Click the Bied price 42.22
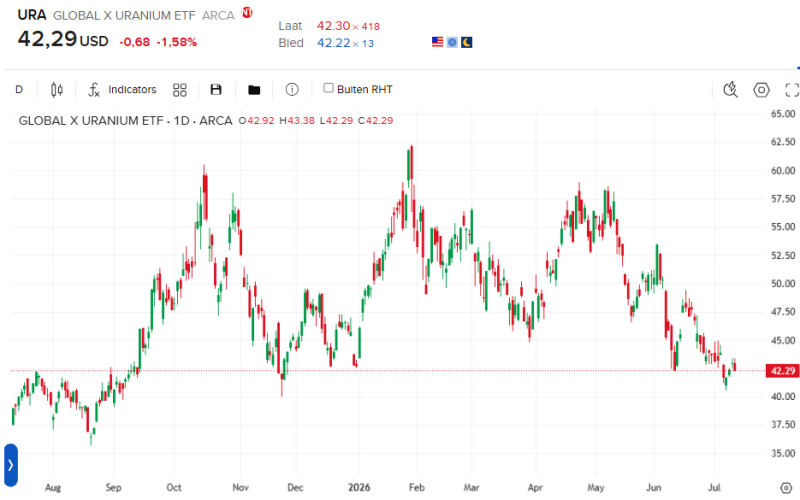 coord(333,43)
